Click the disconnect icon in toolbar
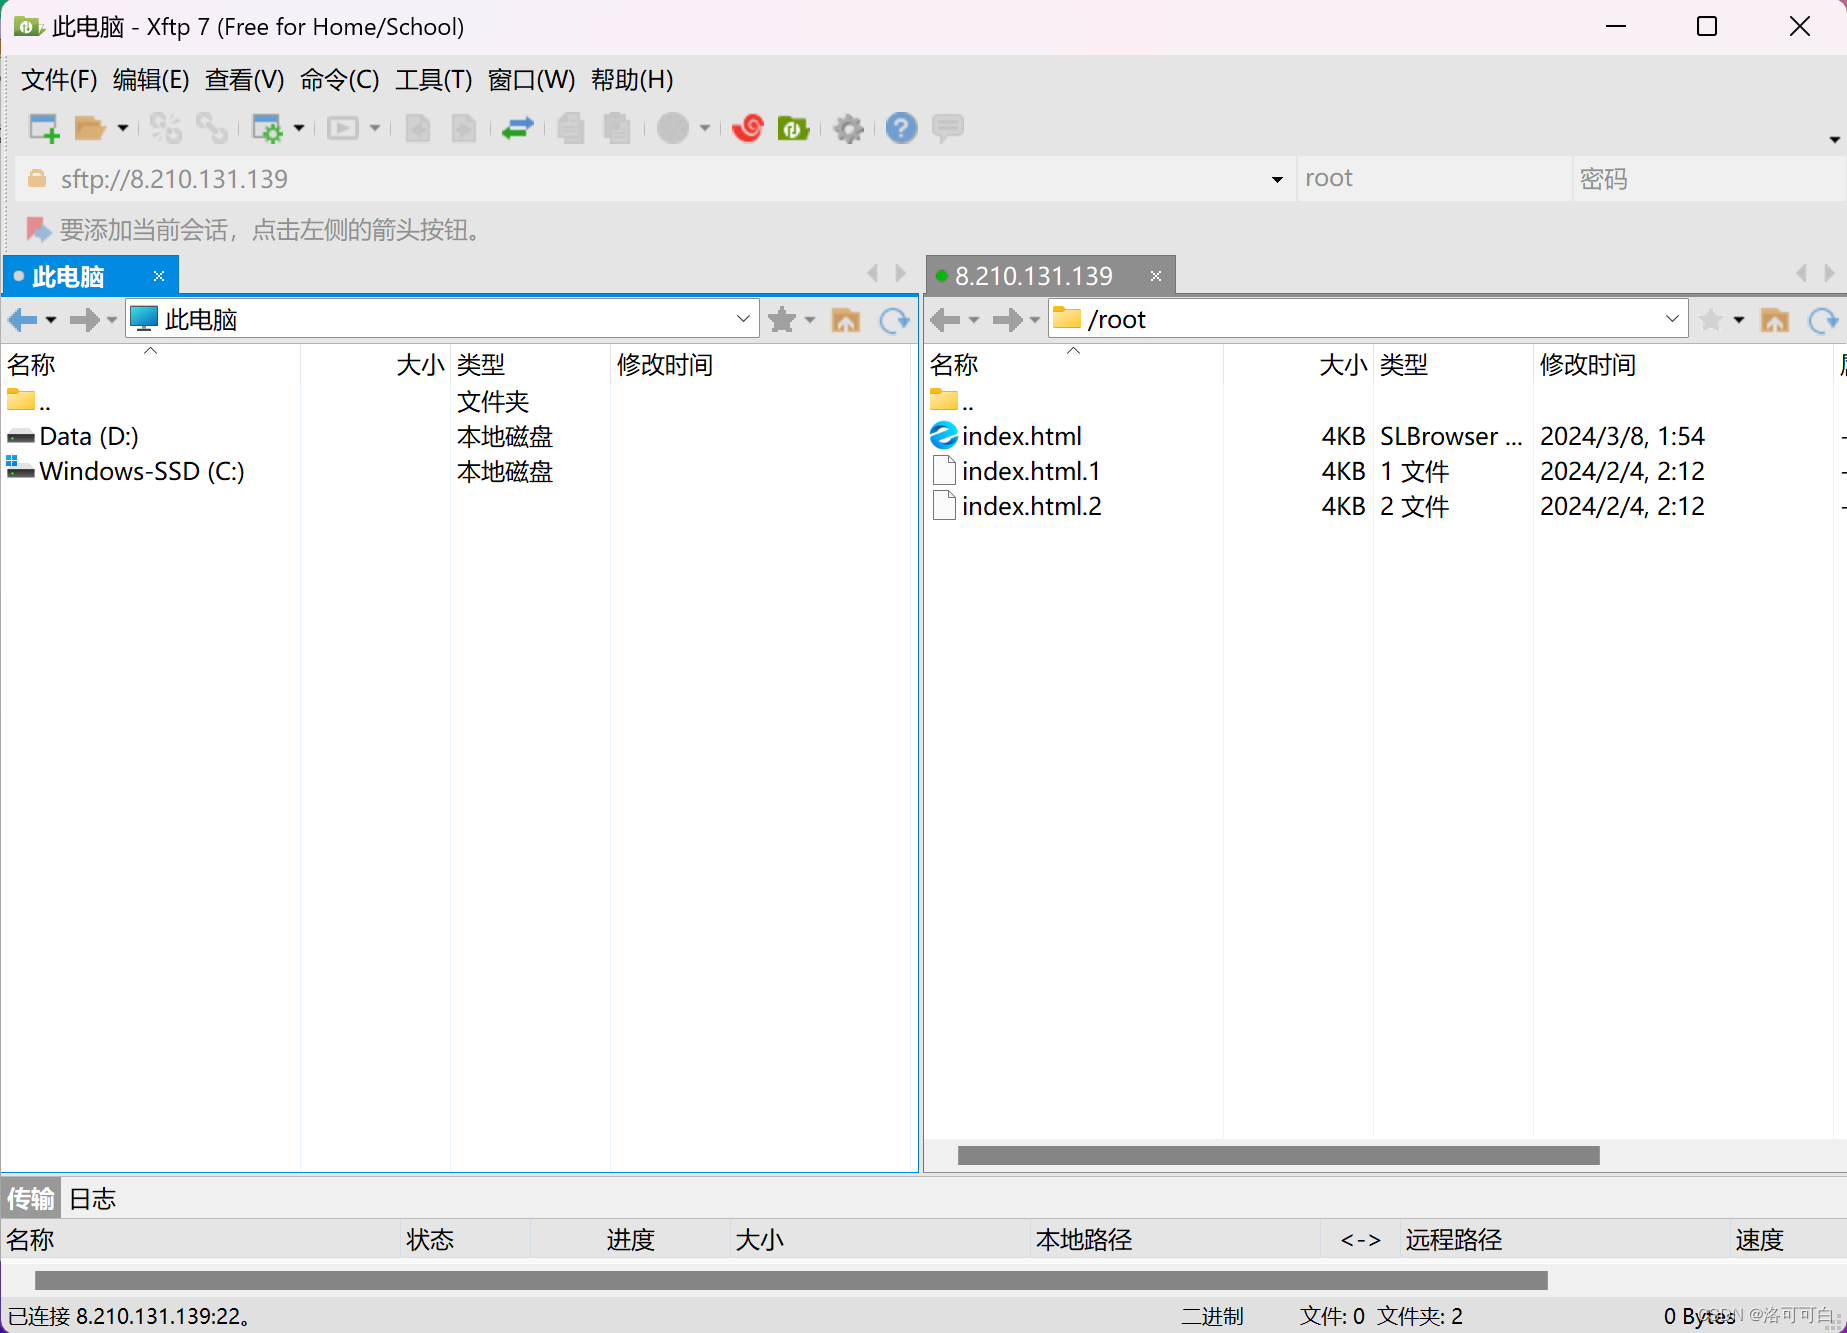The image size is (1847, 1333). (166, 128)
